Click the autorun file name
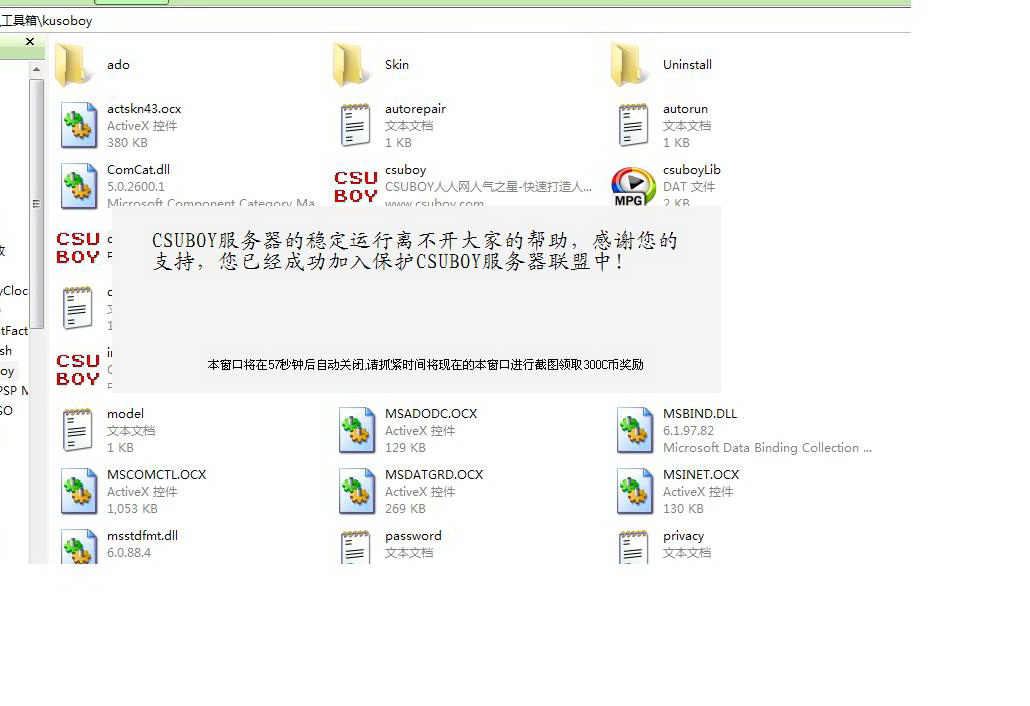 (685, 108)
